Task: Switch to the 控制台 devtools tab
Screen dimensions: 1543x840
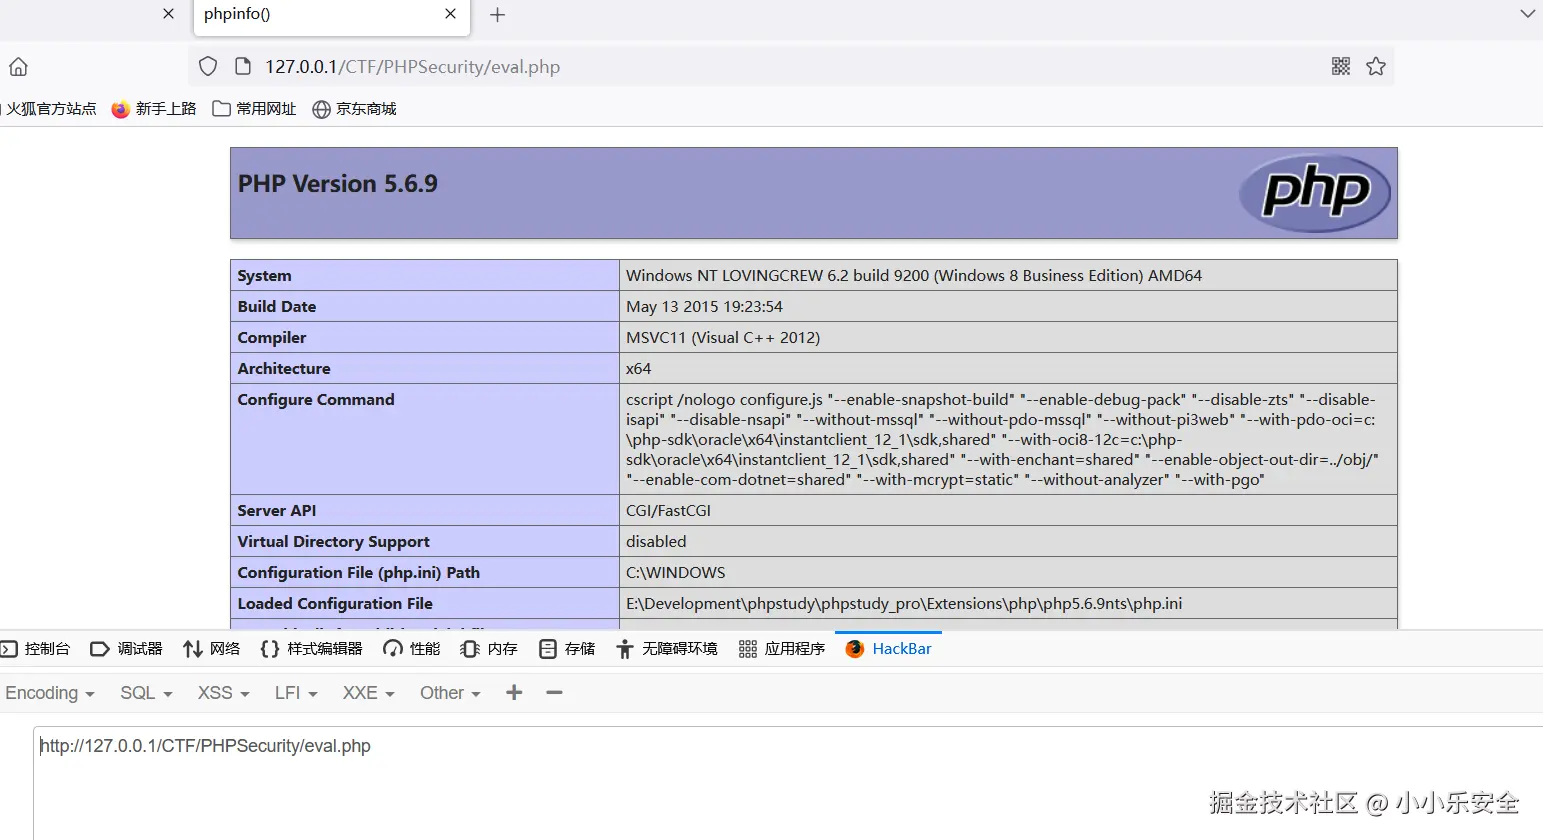Action: click(36, 649)
